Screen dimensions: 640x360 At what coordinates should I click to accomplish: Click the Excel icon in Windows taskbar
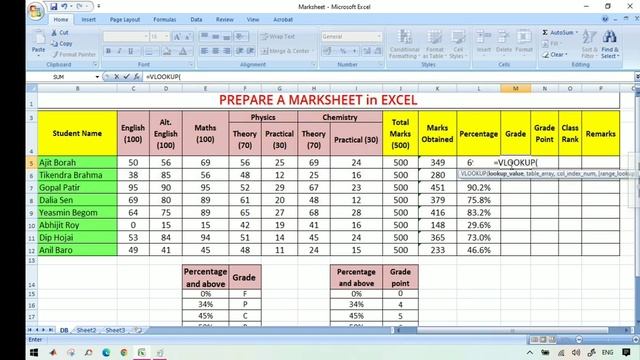tap(142, 353)
